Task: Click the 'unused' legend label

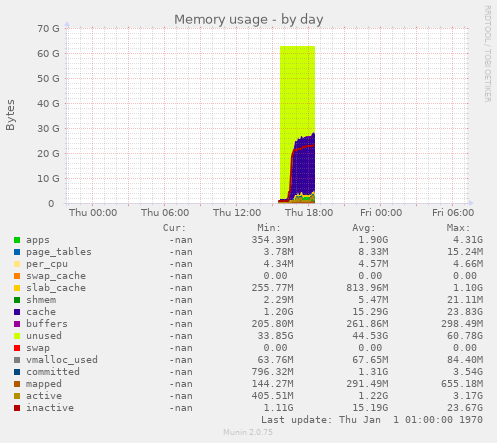Action: 44,336
